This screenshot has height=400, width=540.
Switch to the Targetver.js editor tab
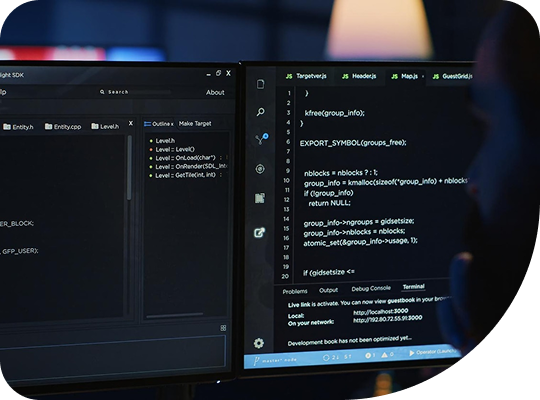click(306, 76)
